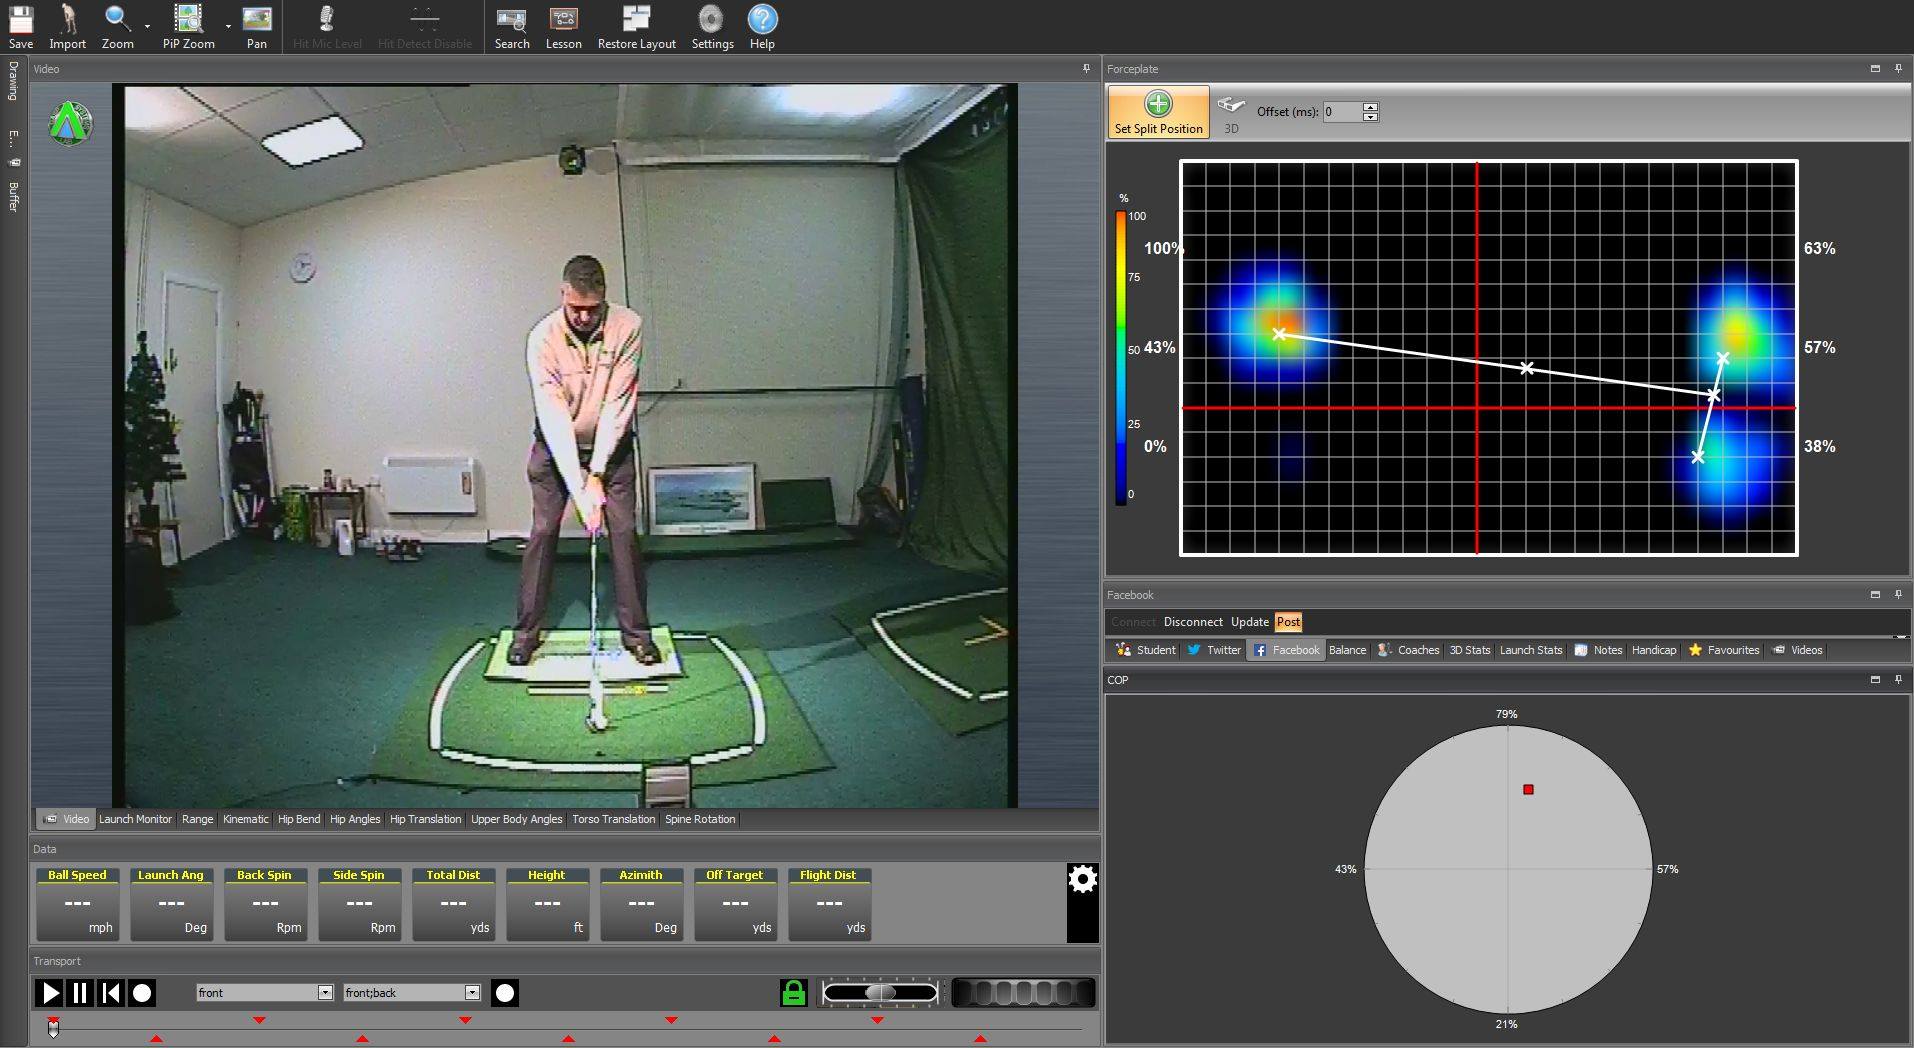Click the timeline playhead marker
This screenshot has height=1048, width=1914.
coord(53,1027)
